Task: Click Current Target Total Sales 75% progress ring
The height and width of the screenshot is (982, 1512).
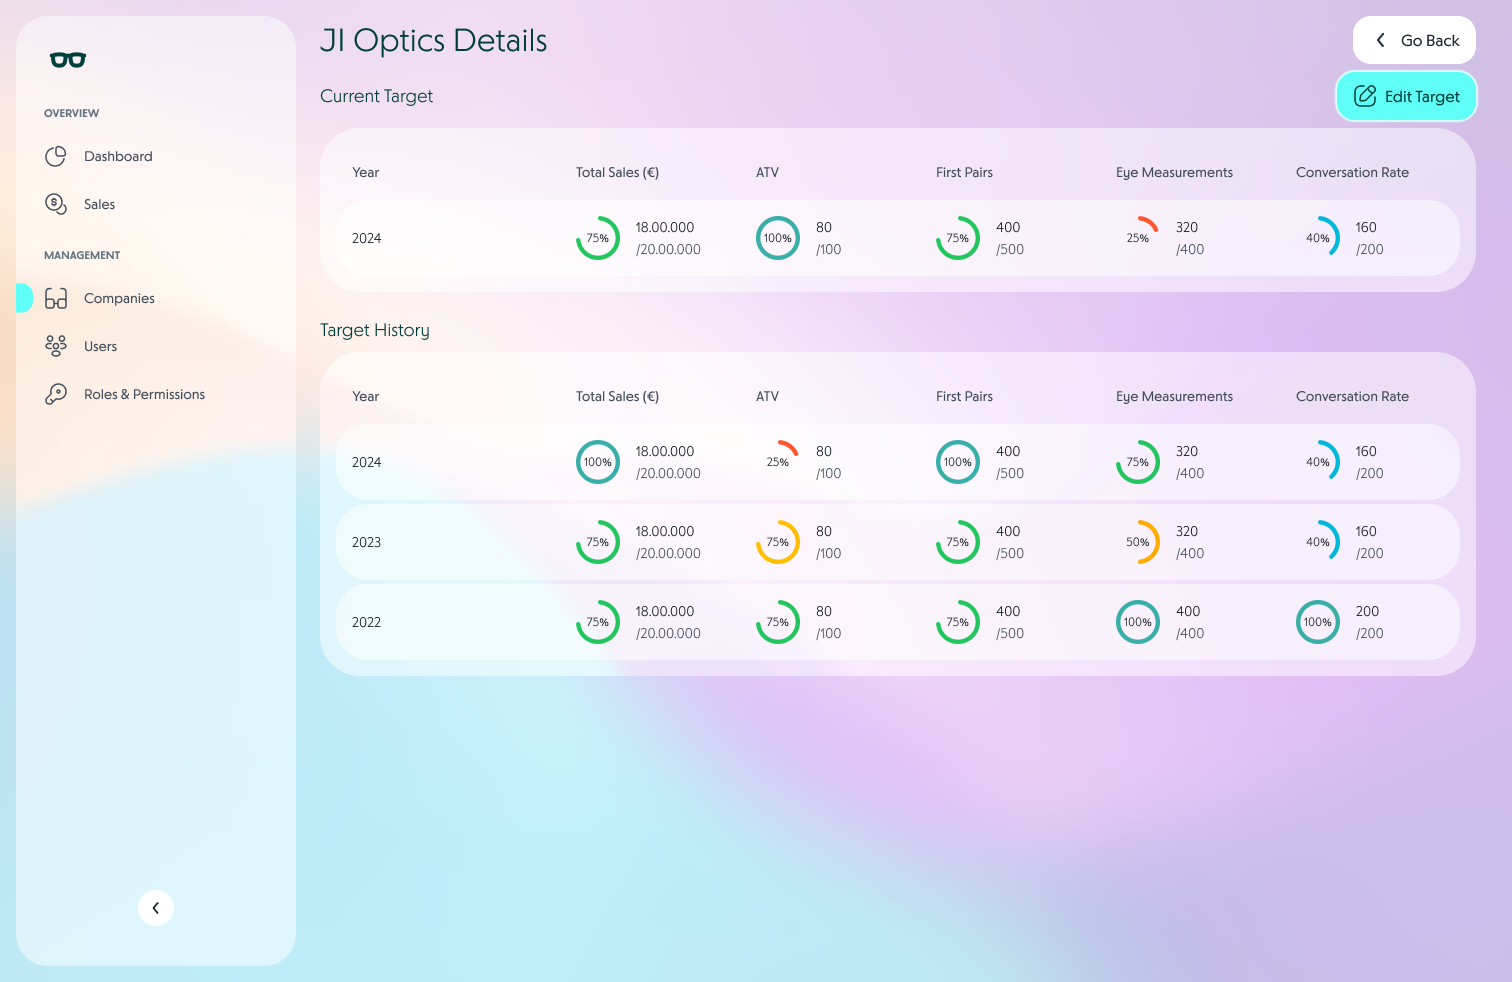Action: click(x=598, y=238)
